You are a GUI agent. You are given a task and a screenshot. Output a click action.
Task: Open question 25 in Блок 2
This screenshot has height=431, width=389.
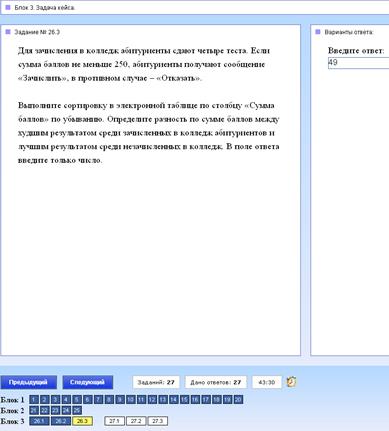[77, 410]
